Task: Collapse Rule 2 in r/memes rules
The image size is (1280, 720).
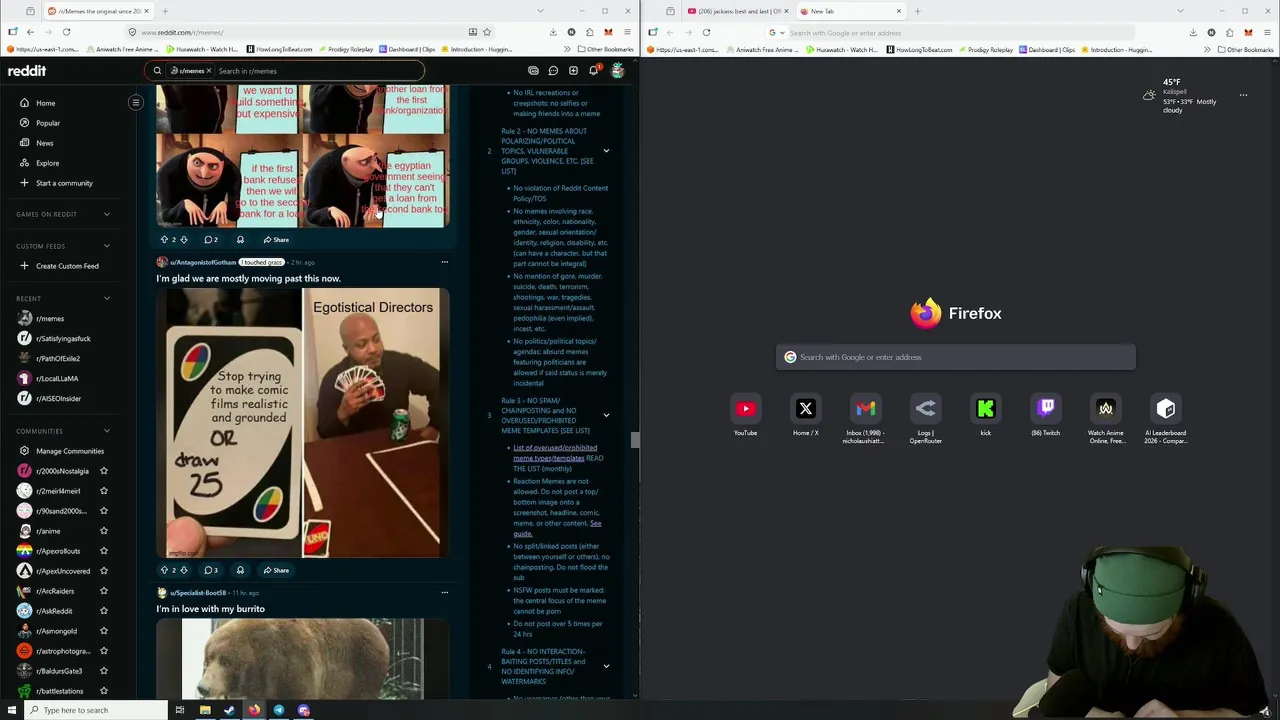Action: pos(606,151)
